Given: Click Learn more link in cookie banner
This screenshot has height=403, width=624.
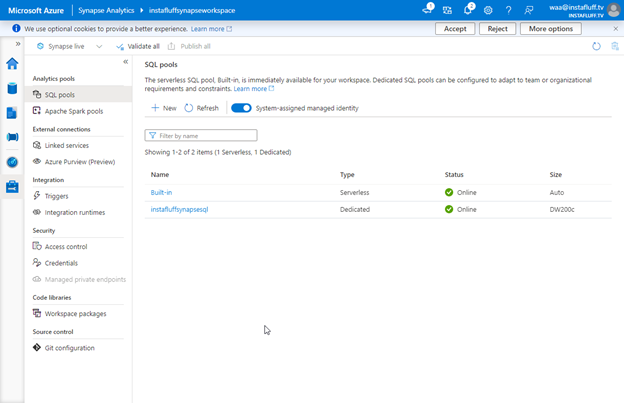Looking at the screenshot, I should (211, 29).
